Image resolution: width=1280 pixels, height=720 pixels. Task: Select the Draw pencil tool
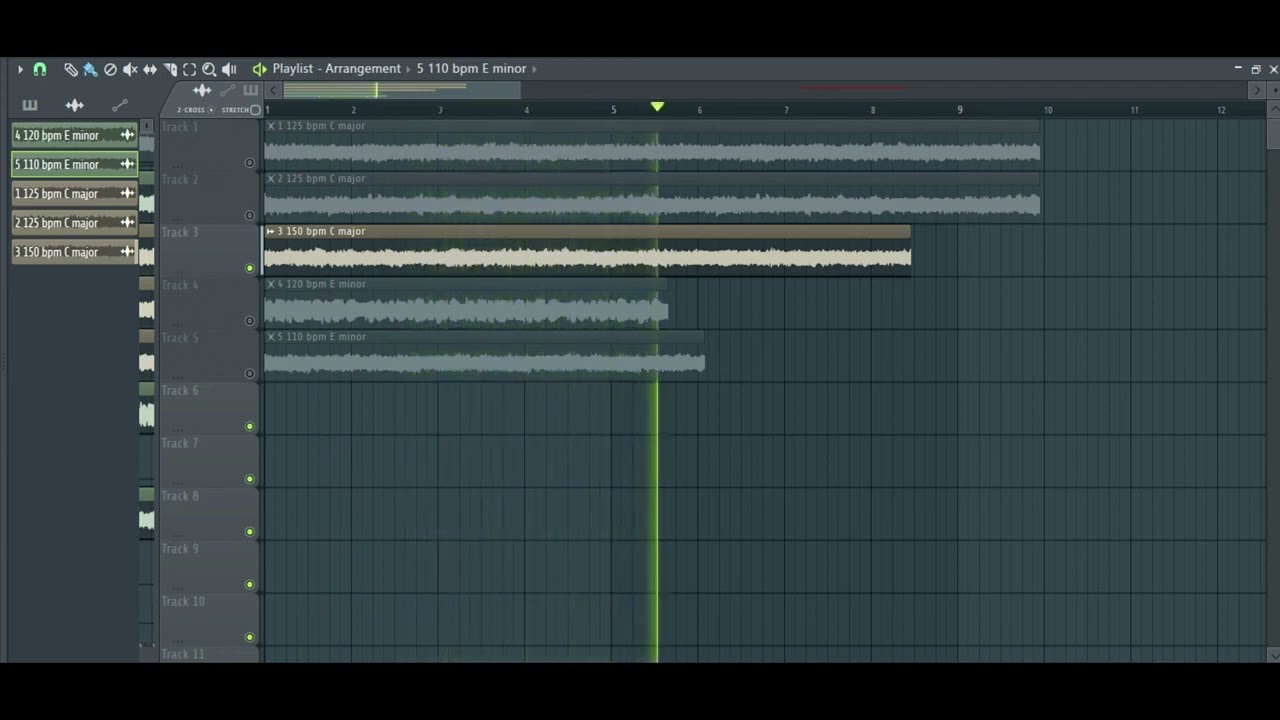[70, 69]
